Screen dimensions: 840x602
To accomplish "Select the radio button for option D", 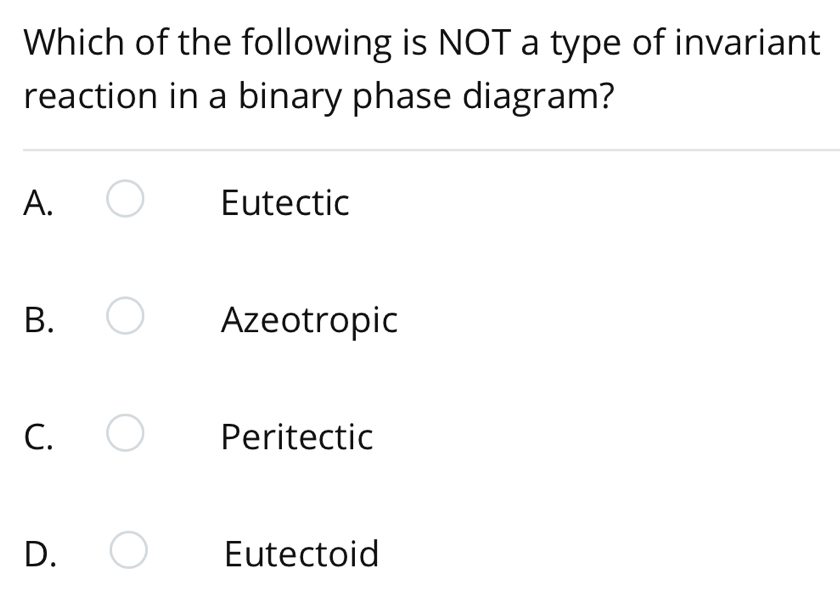I will tap(129, 552).
